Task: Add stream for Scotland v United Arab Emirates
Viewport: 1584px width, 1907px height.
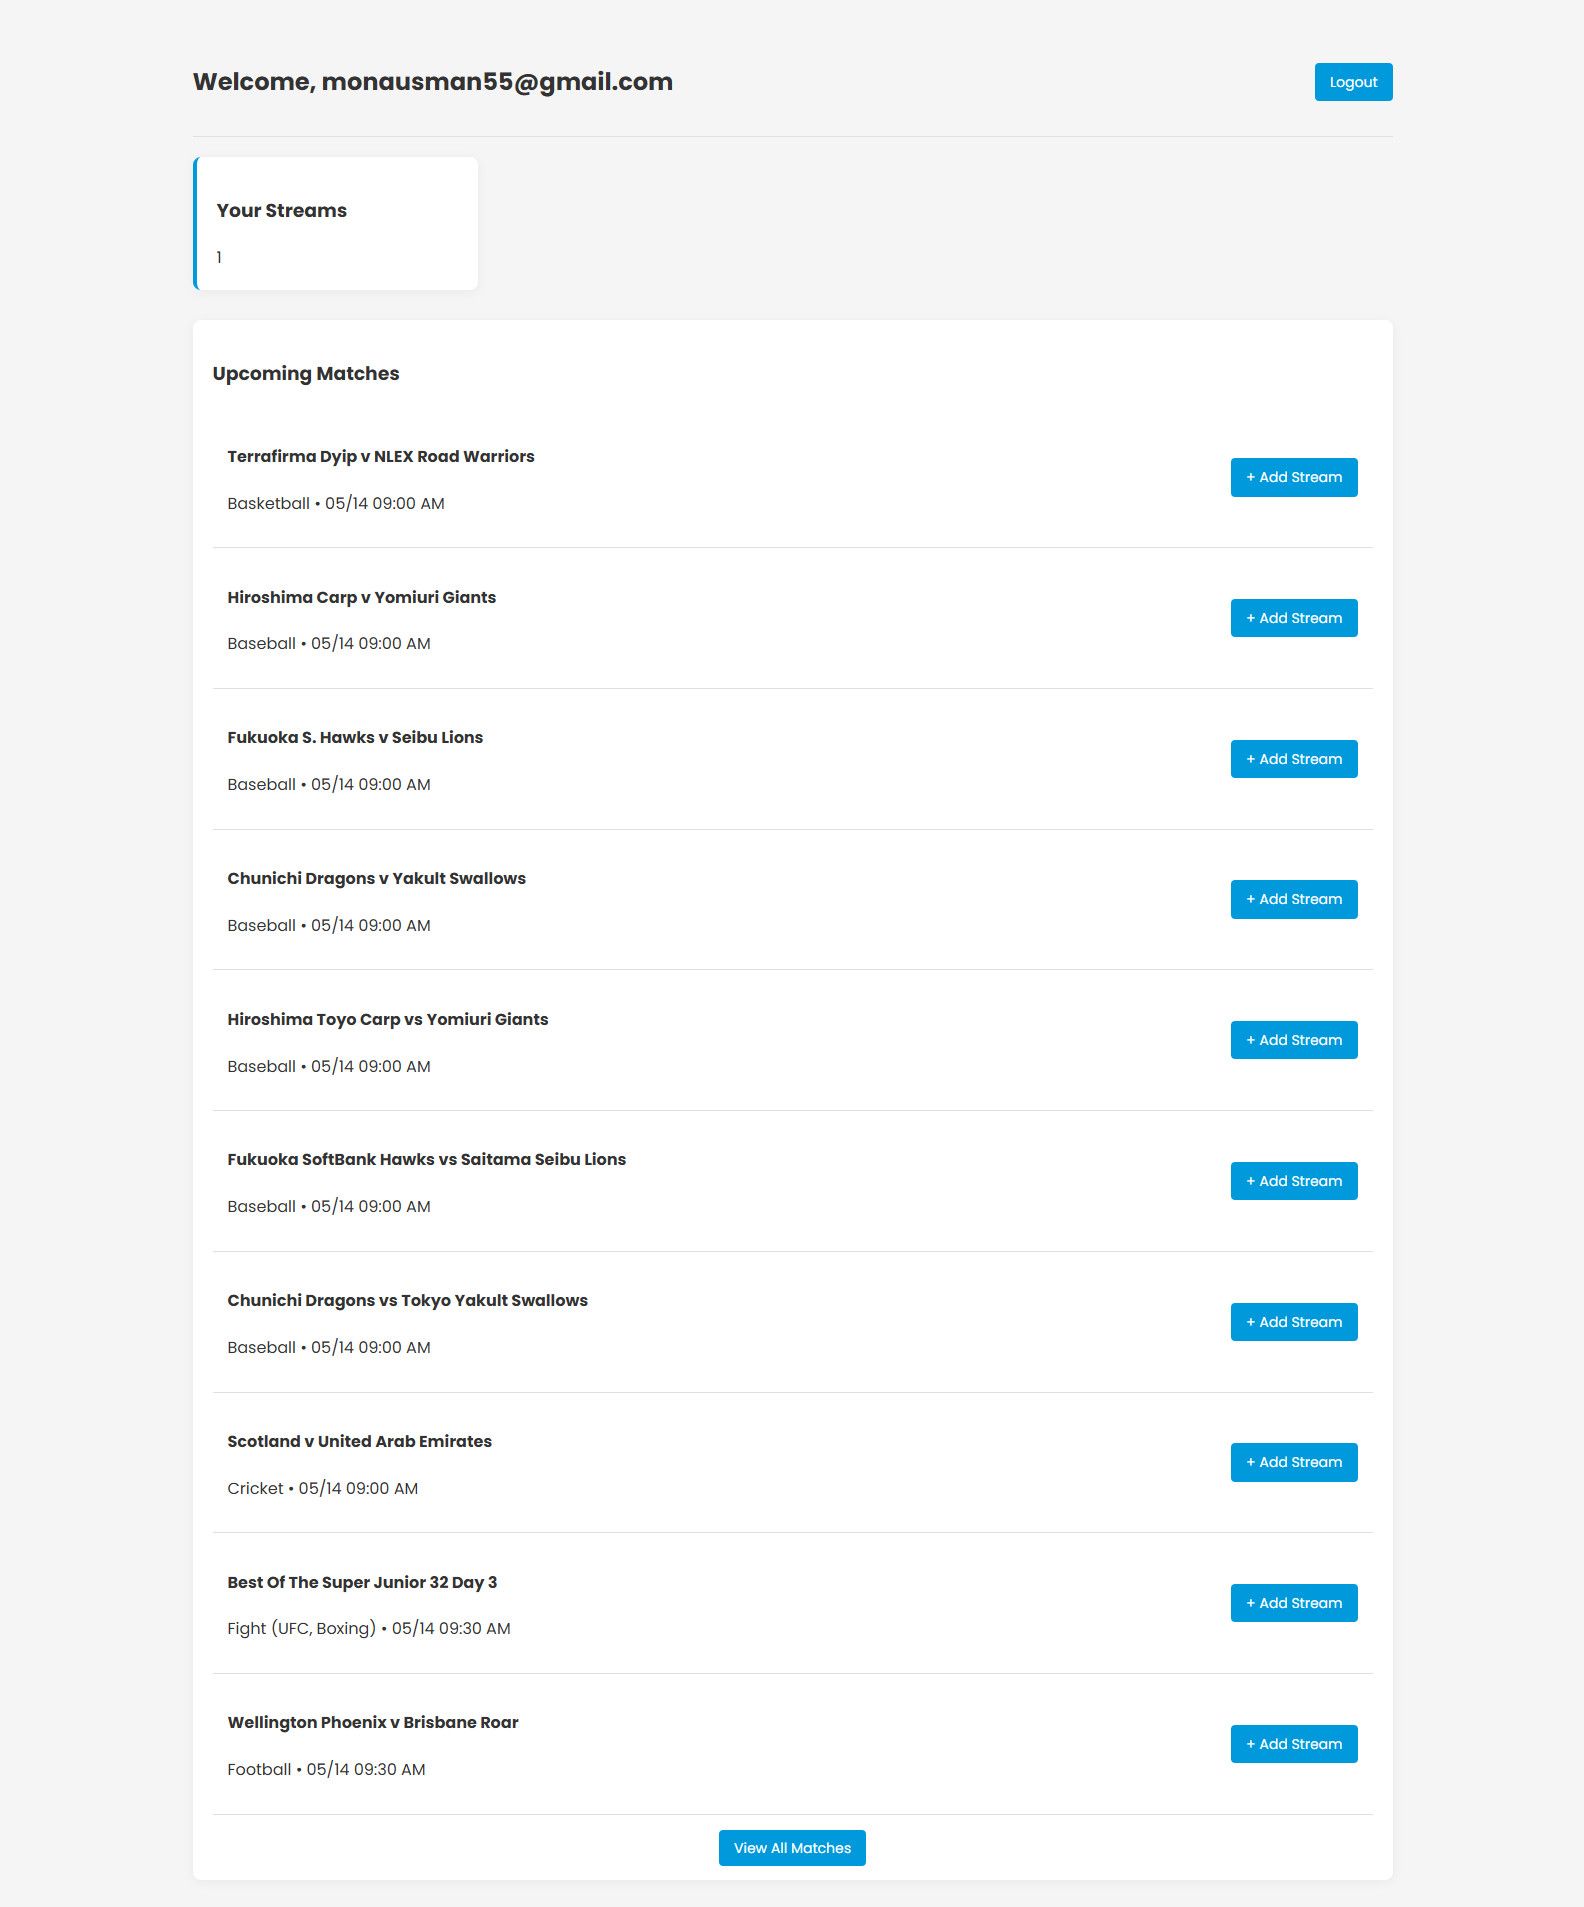Action: pos(1293,1462)
